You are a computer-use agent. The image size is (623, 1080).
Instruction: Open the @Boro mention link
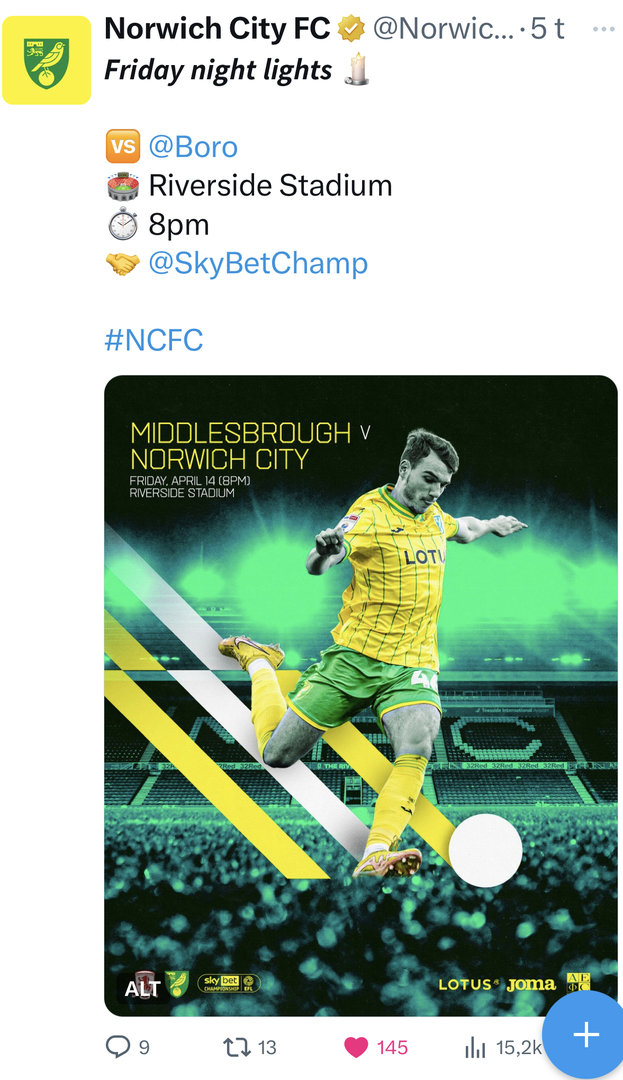(x=193, y=147)
